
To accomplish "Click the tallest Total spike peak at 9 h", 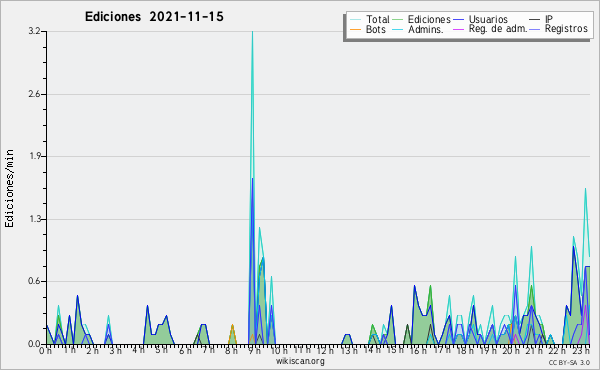I will pyautogui.click(x=252, y=32).
